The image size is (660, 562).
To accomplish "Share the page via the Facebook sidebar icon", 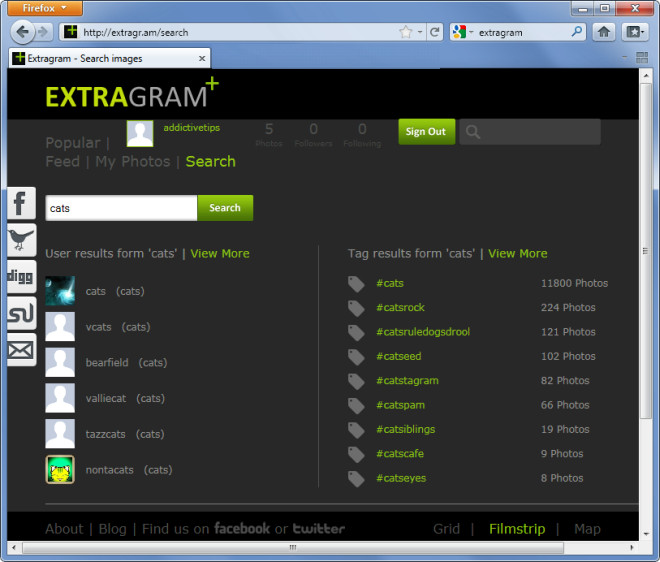I will (21, 203).
